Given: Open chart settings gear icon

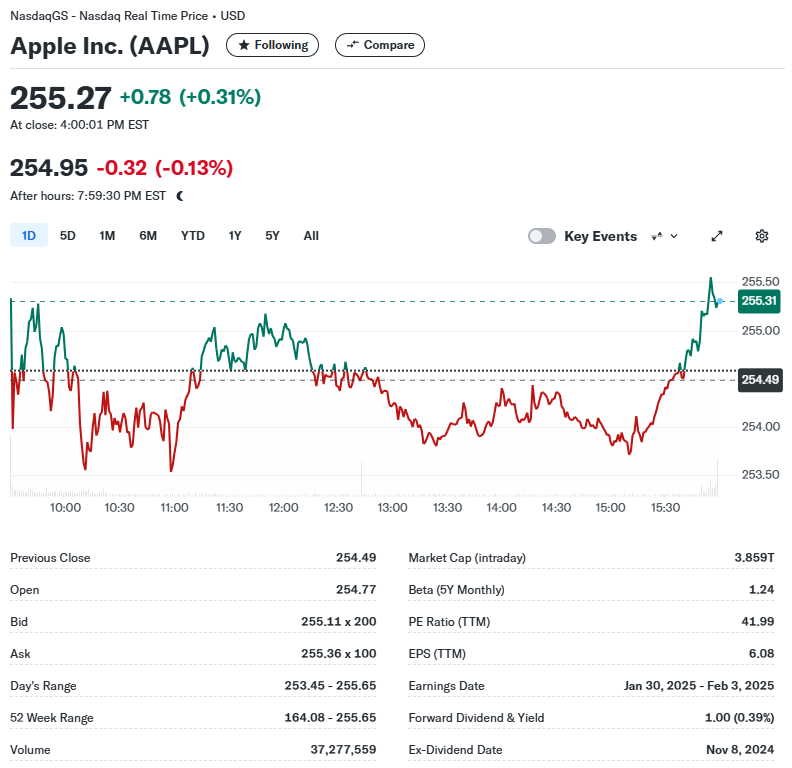Looking at the screenshot, I should 762,236.
